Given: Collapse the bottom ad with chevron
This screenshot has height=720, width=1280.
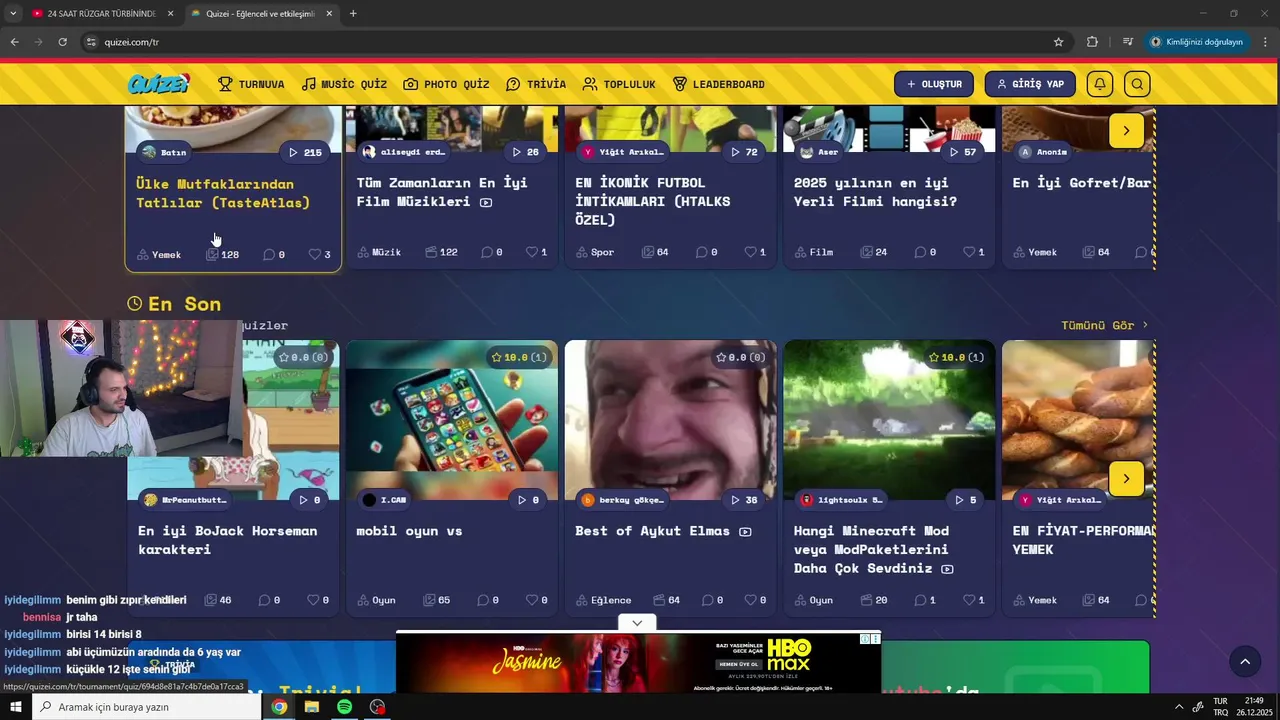Looking at the screenshot, I should [x=637, y=622].
